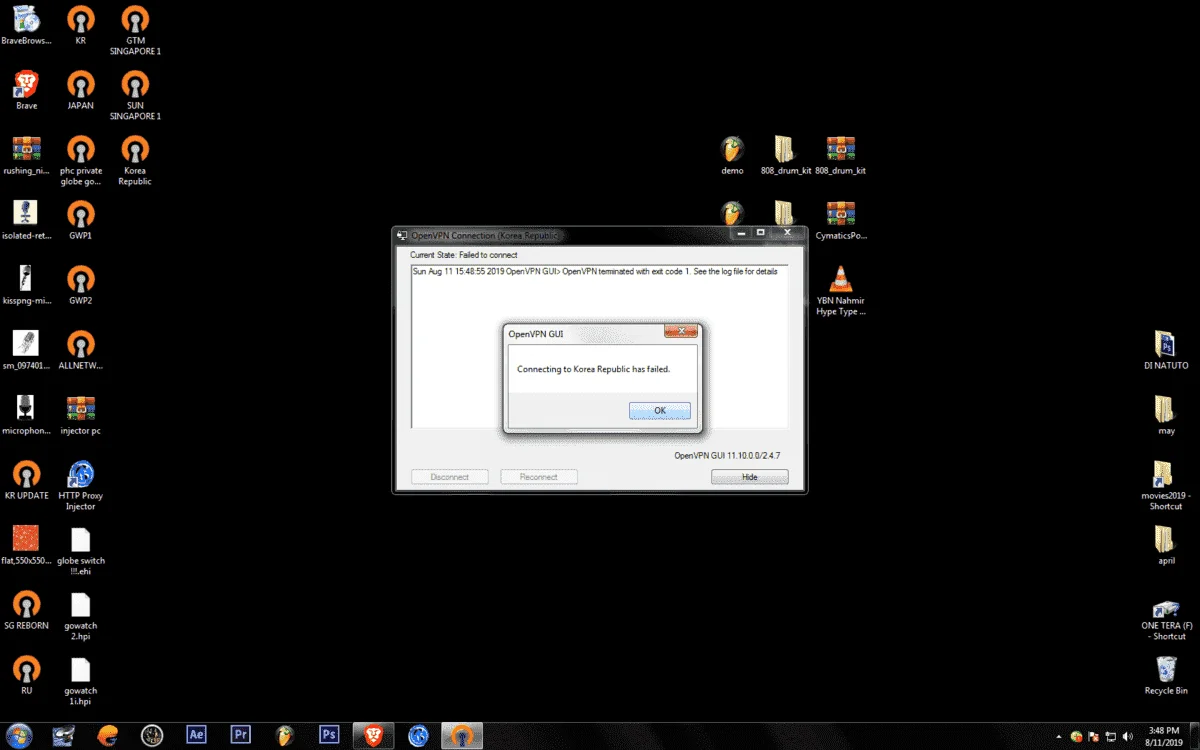Select the Korea Republic desktop icon

[135, 160]
